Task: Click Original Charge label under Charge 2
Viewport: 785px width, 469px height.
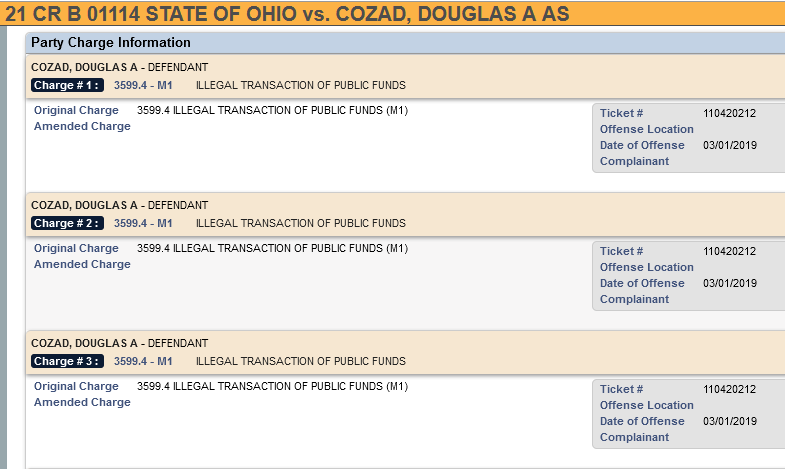Action: 76,248
